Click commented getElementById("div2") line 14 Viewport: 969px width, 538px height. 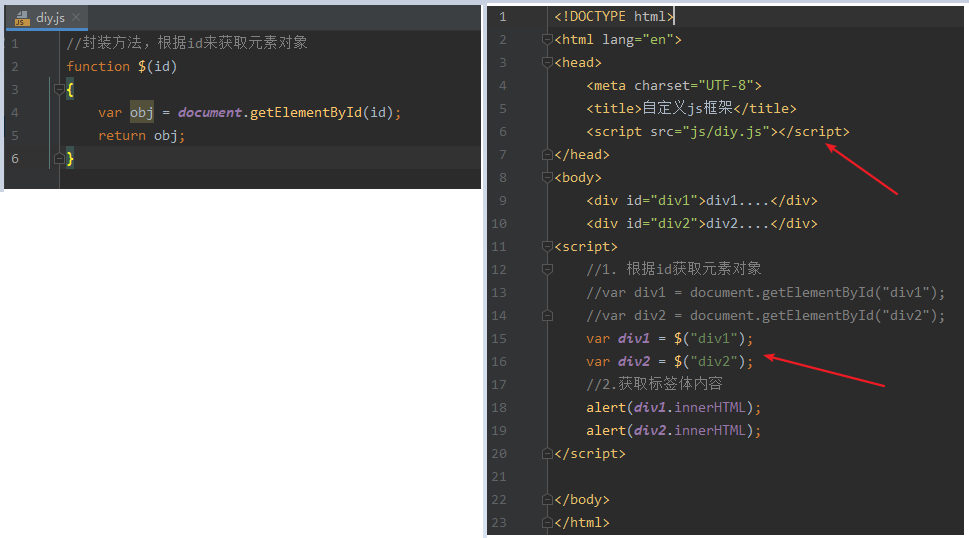tap(766, 316)
